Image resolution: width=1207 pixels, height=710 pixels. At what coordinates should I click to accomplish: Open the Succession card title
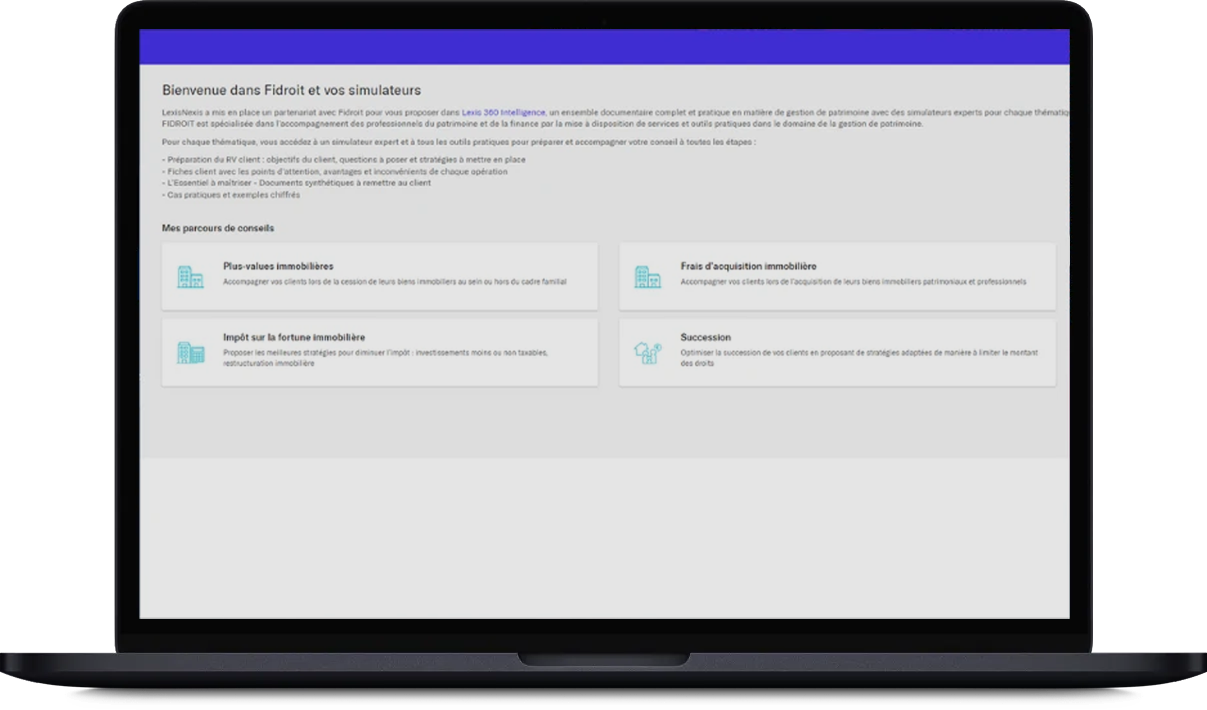(705, 338)
